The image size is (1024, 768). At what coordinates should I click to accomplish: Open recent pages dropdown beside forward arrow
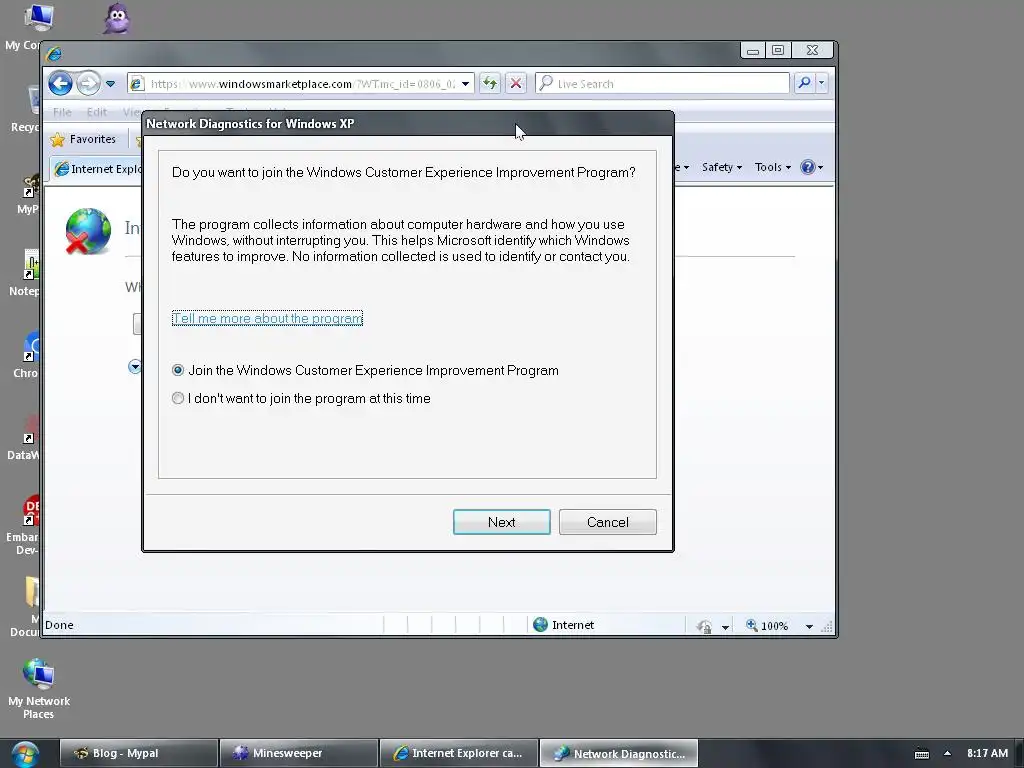pos(110,84)
